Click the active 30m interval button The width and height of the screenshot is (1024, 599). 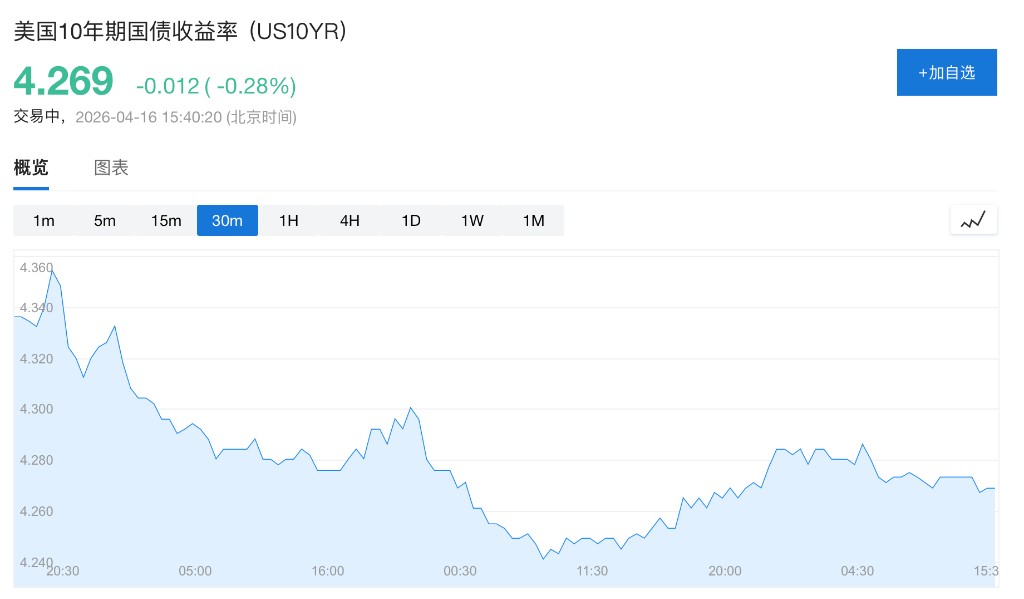227,221
